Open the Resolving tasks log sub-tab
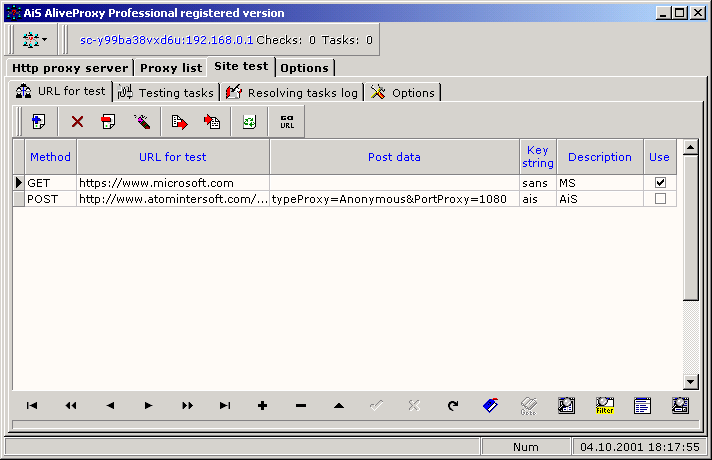Screen dimensions: 712x460 [x=292, y=93]
